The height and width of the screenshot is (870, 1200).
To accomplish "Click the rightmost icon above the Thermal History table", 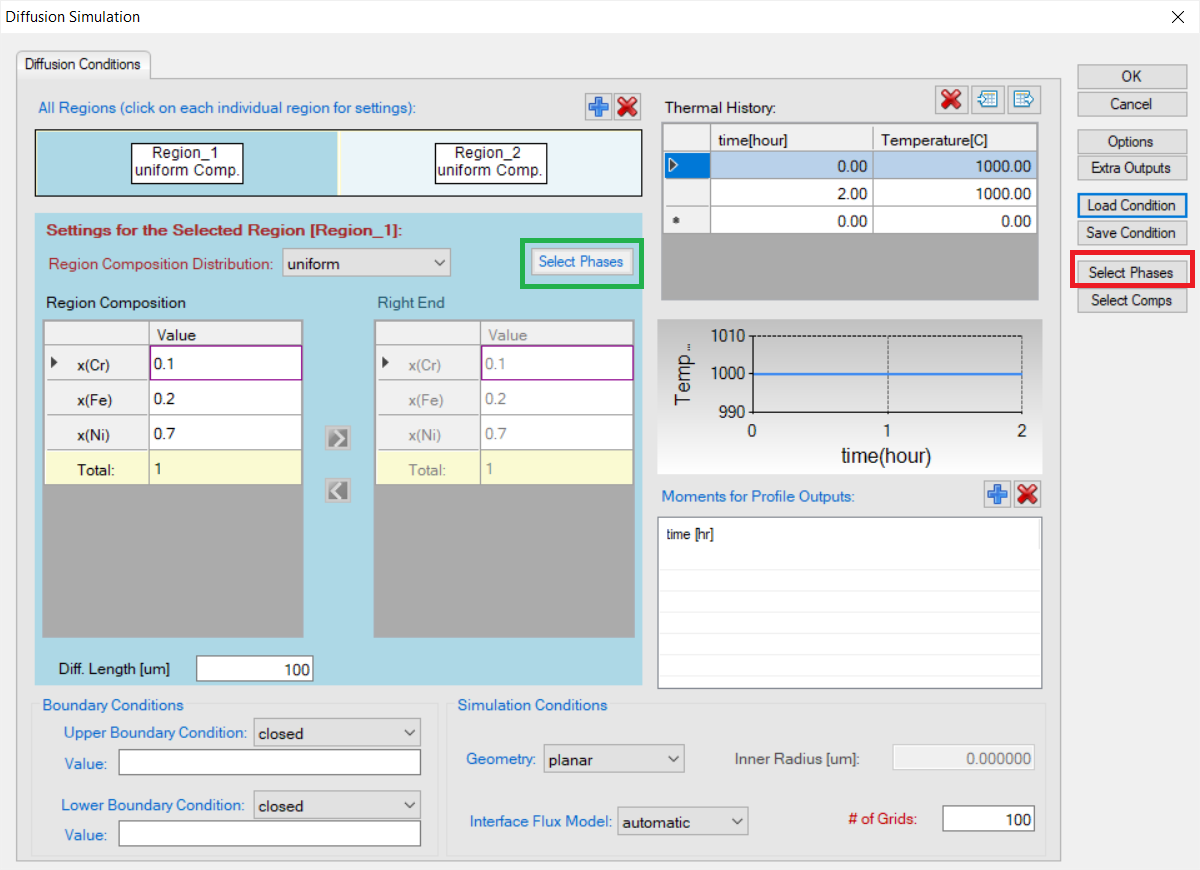I will (1024, 99).
